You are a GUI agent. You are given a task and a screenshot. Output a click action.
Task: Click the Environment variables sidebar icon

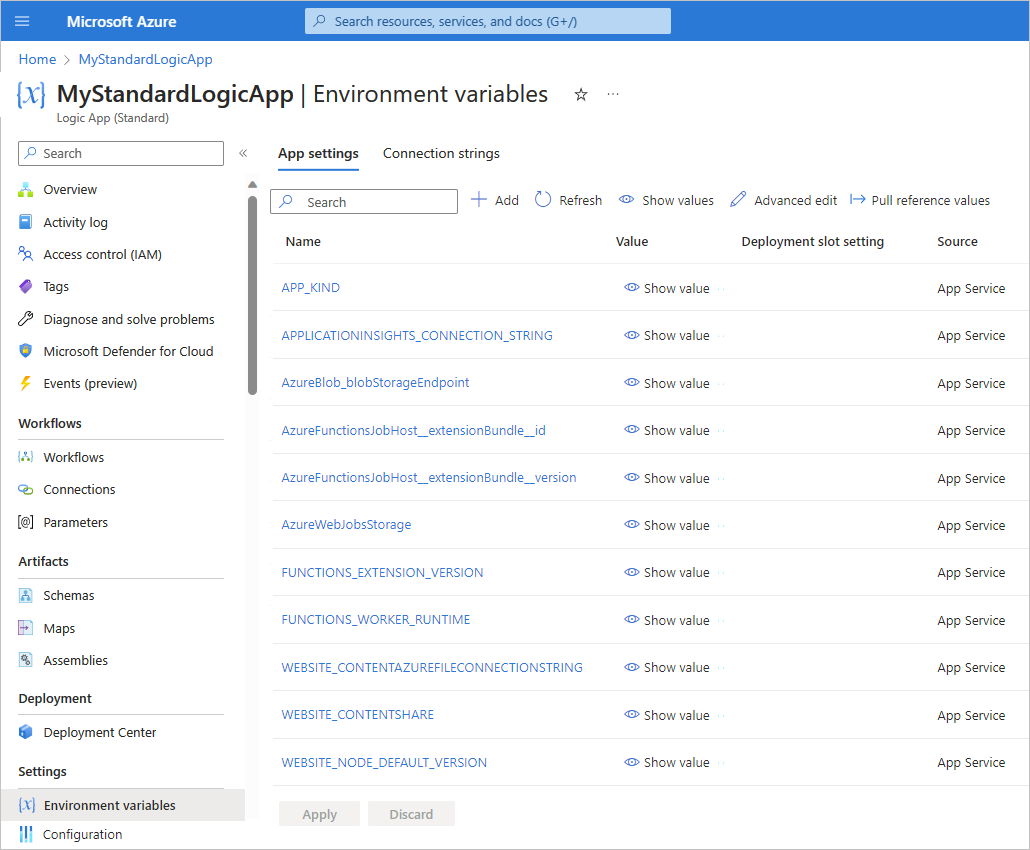27,805
